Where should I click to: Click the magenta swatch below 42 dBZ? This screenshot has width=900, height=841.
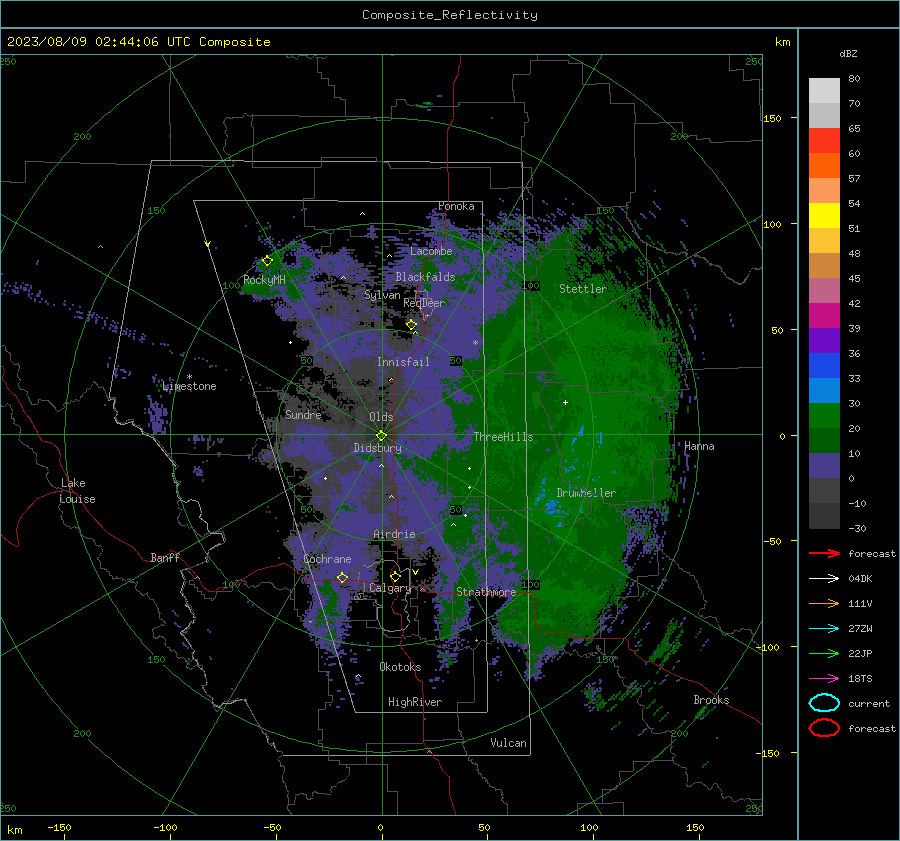824,316
